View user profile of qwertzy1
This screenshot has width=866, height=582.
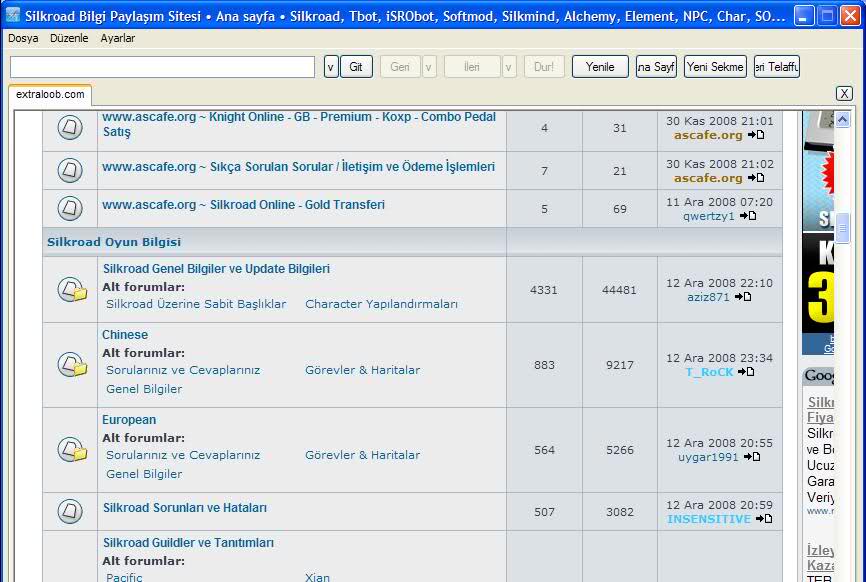(x=709, y=216)
